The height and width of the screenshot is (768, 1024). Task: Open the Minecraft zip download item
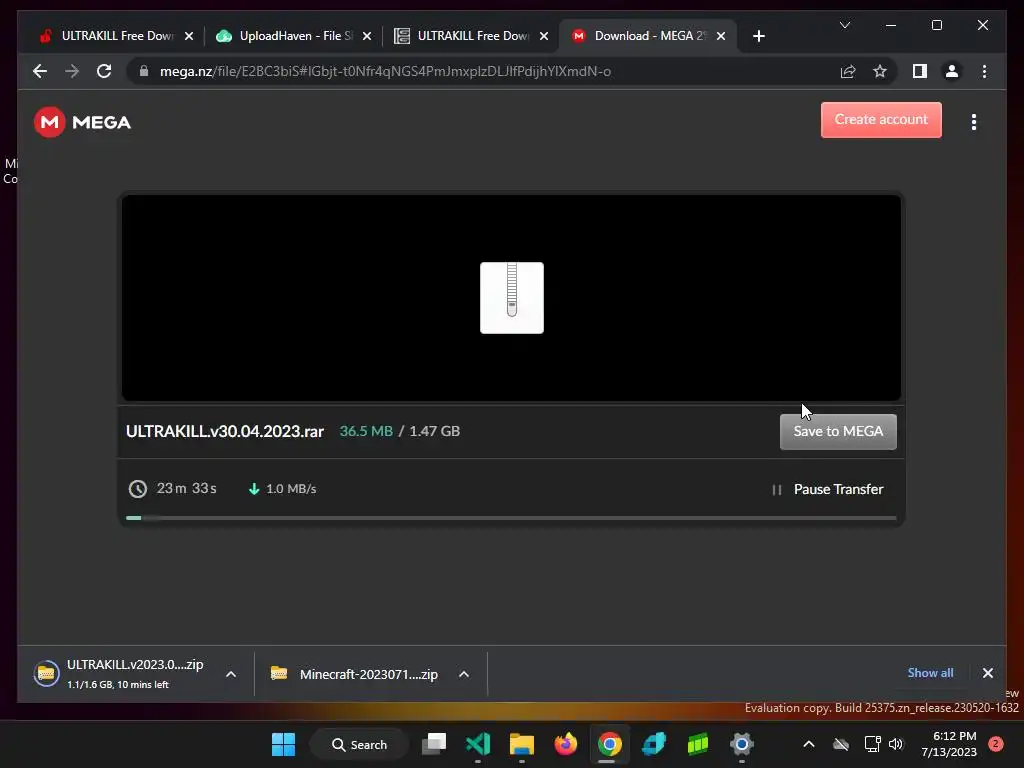pos(356,674)
